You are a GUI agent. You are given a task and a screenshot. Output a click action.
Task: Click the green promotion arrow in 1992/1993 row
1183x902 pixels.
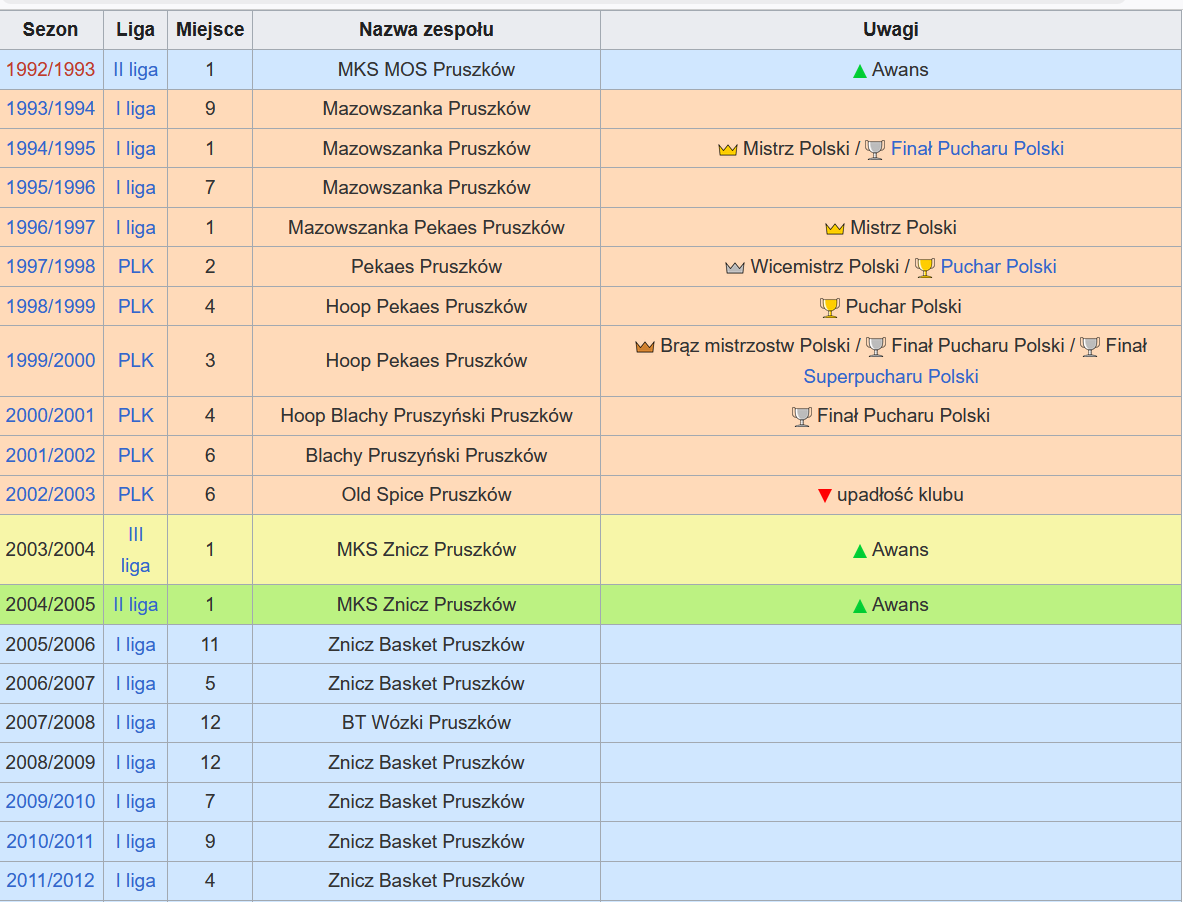point(859,71)
